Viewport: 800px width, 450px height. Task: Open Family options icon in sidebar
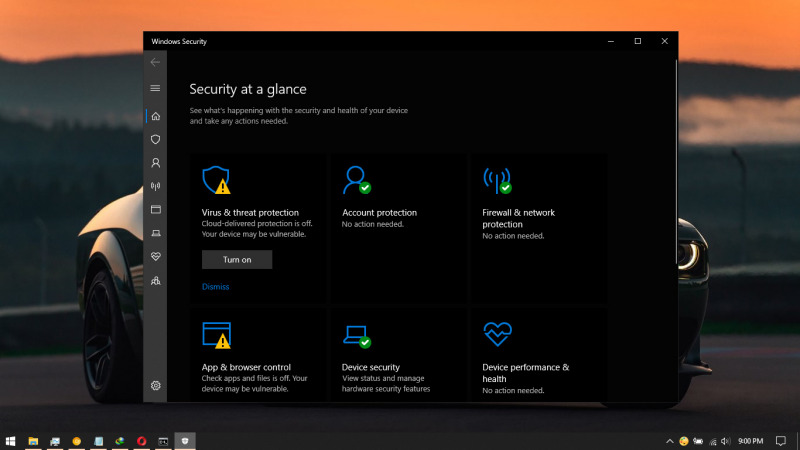point(155,281)
